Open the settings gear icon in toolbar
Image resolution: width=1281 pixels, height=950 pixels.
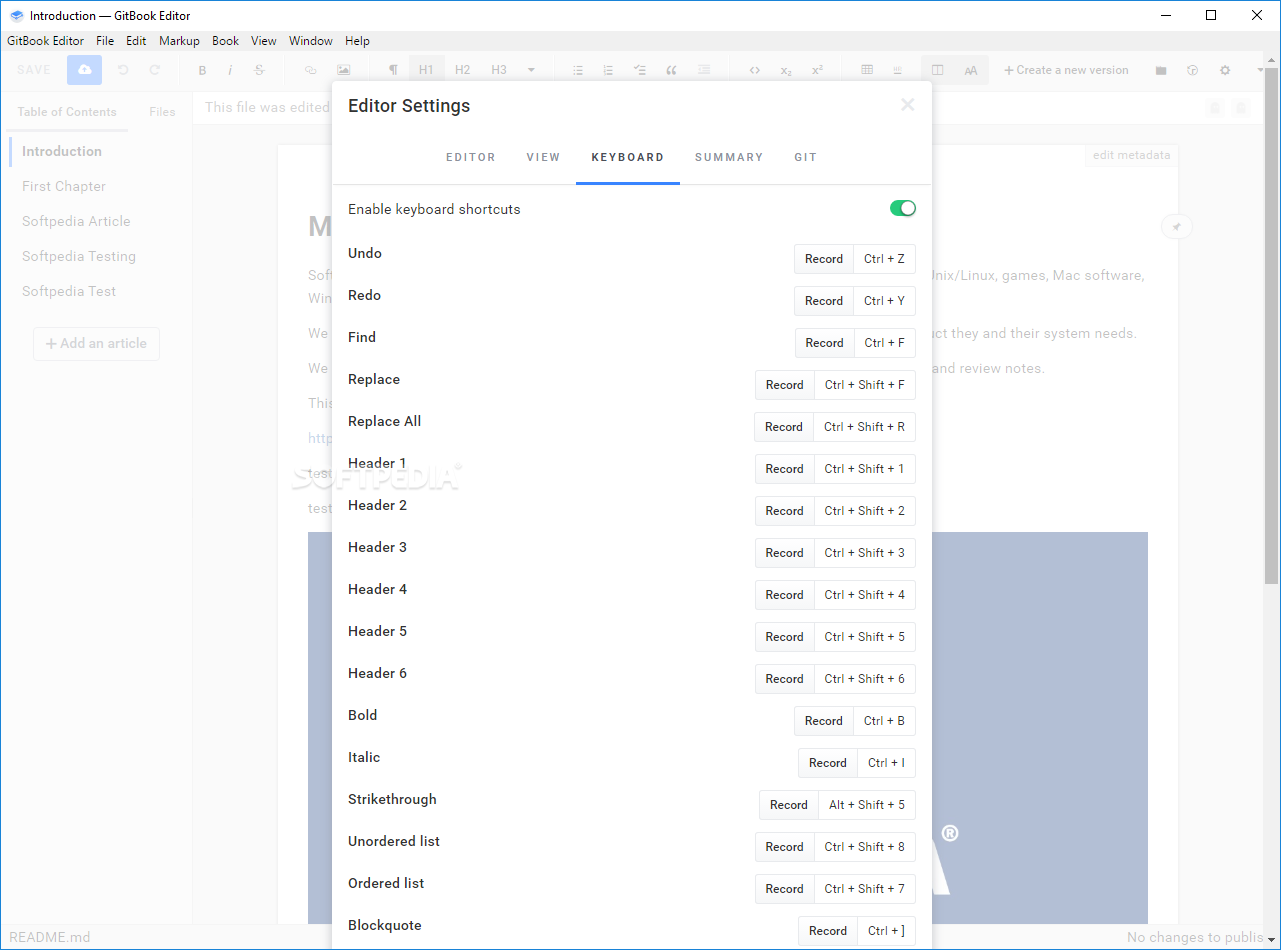tap(1225, 70)
